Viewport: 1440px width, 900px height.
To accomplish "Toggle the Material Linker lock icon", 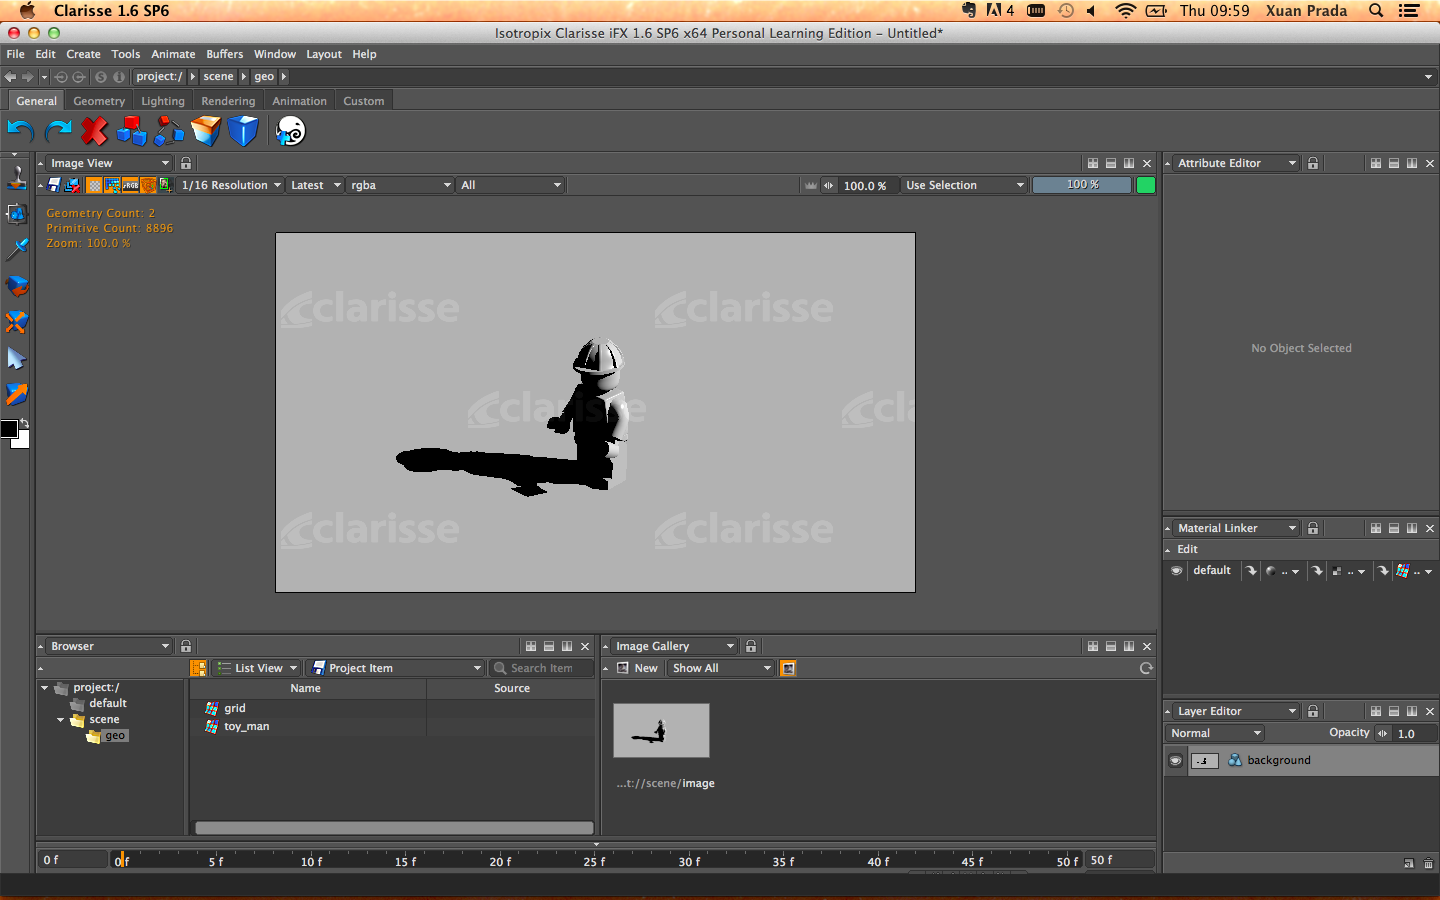I will (1313, 528).
